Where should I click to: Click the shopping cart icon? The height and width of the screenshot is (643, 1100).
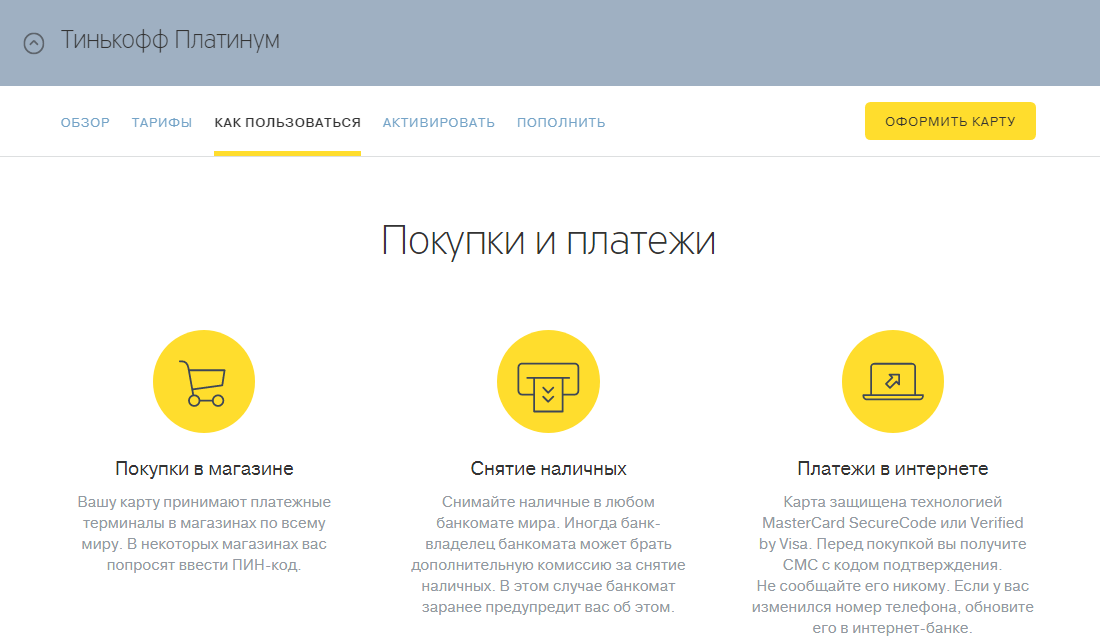203,383
